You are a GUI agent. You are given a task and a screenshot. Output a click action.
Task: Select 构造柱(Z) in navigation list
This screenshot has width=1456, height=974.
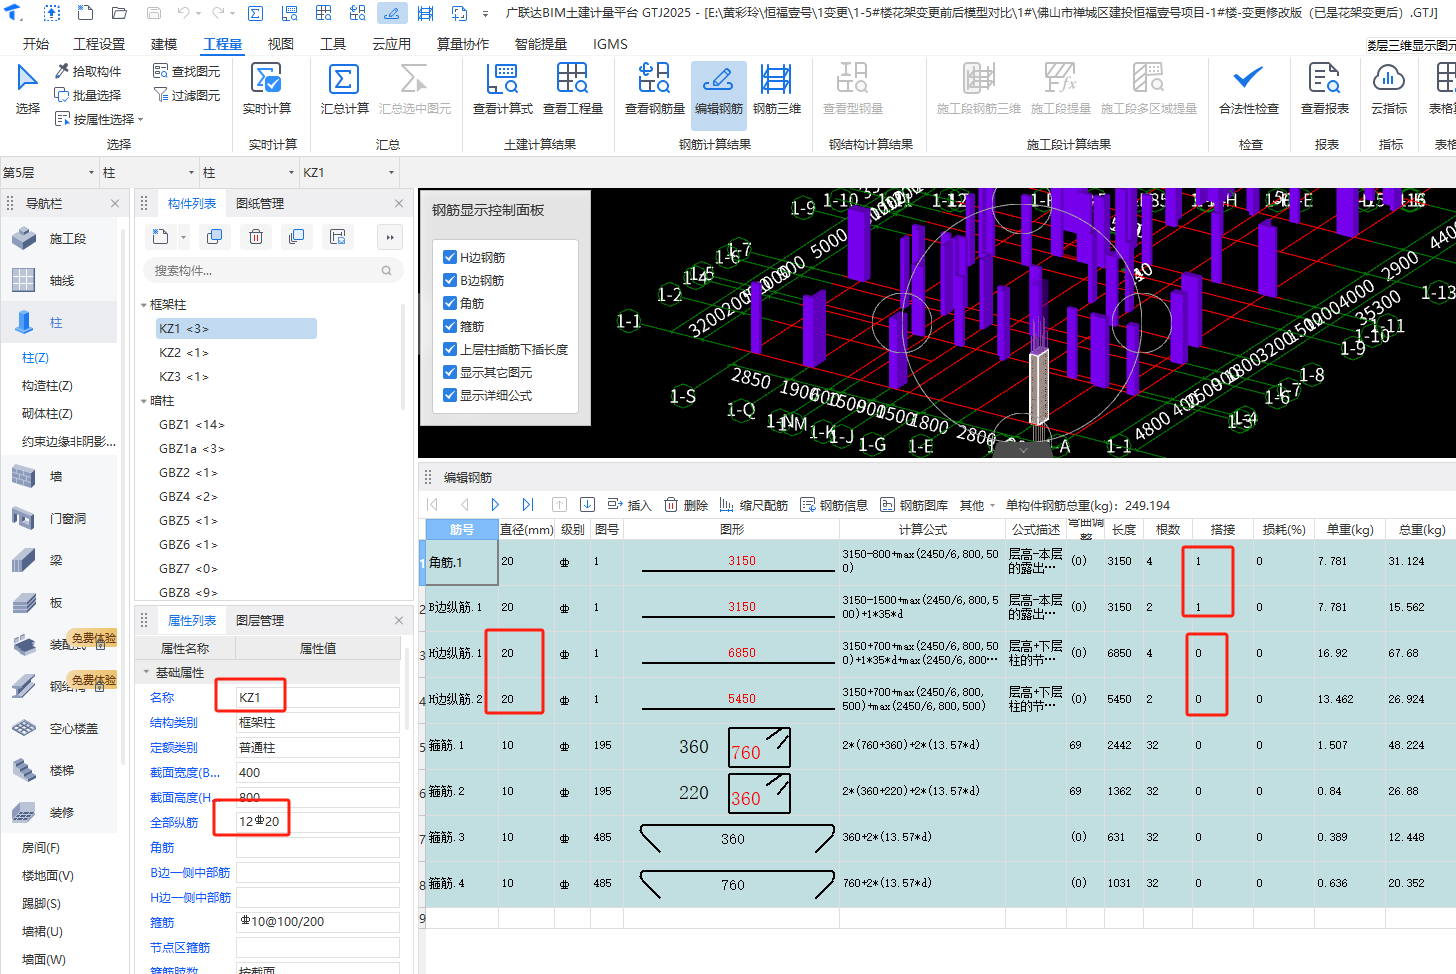tap(47, 385)
